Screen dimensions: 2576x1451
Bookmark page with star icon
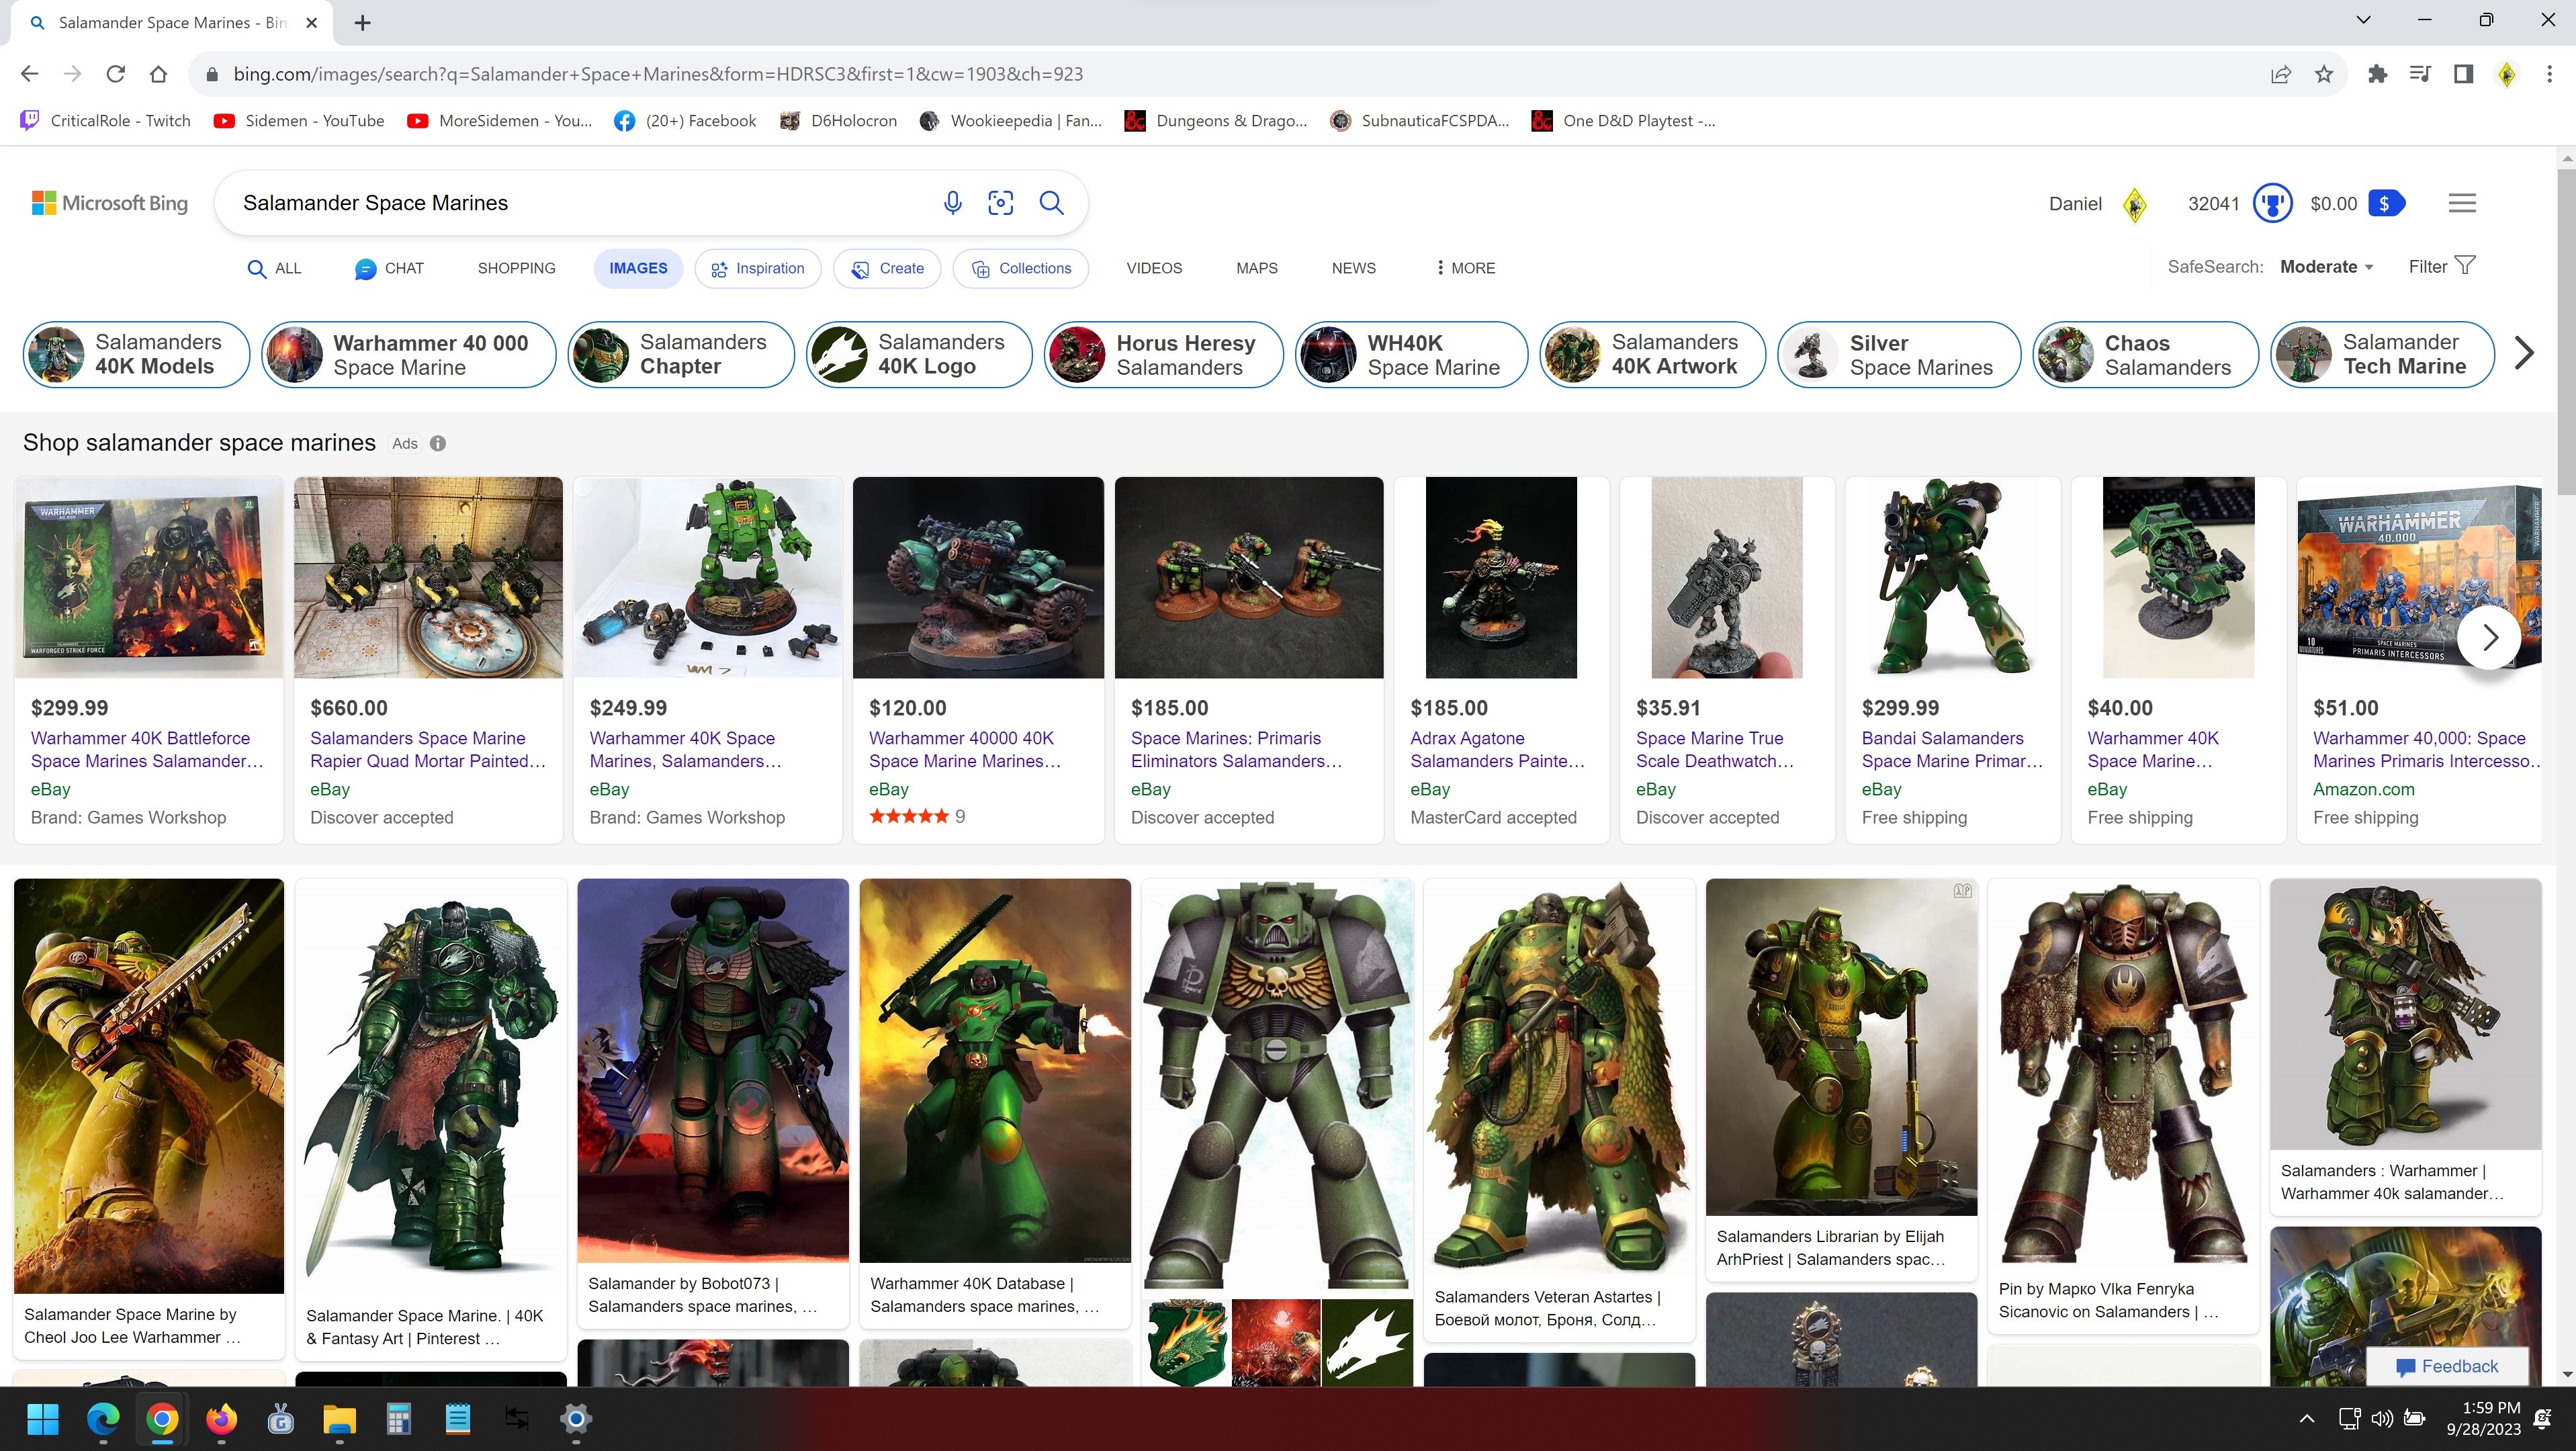pyautogui.click(x=2324, y=74)
